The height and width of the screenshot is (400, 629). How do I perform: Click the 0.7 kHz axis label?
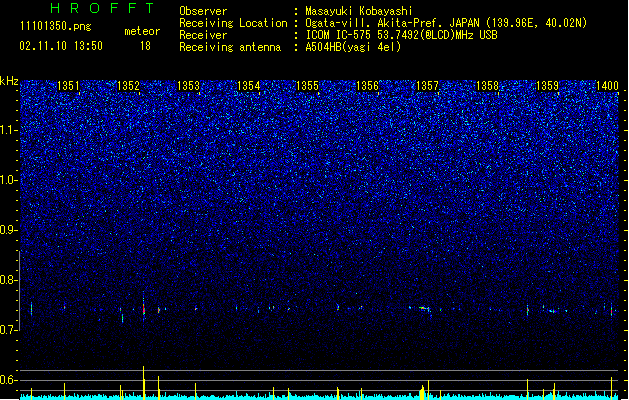(x=9, y=330)
